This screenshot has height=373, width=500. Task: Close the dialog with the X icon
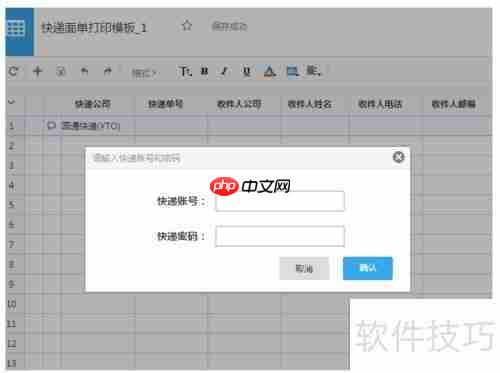tap(399, 157)
